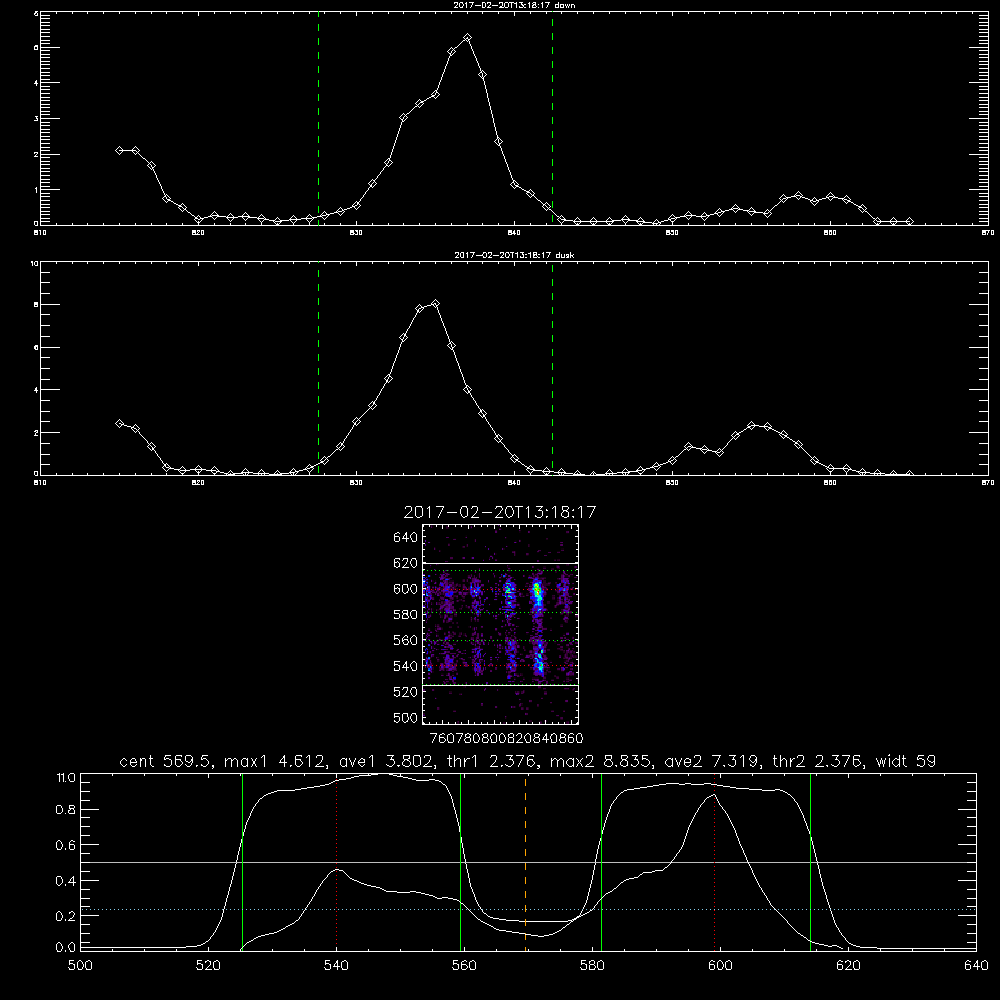Click the 520 label on bottom plot axis
This screenshot has width=1000, height=1000.
(x=208, y=966)
